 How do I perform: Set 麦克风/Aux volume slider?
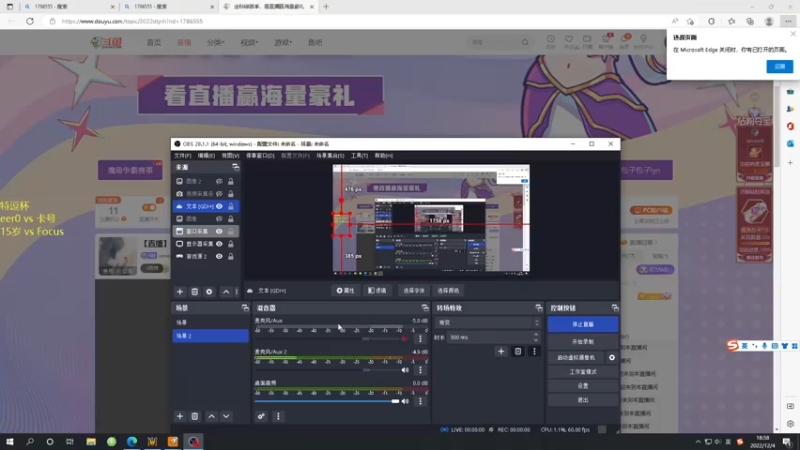327,339
